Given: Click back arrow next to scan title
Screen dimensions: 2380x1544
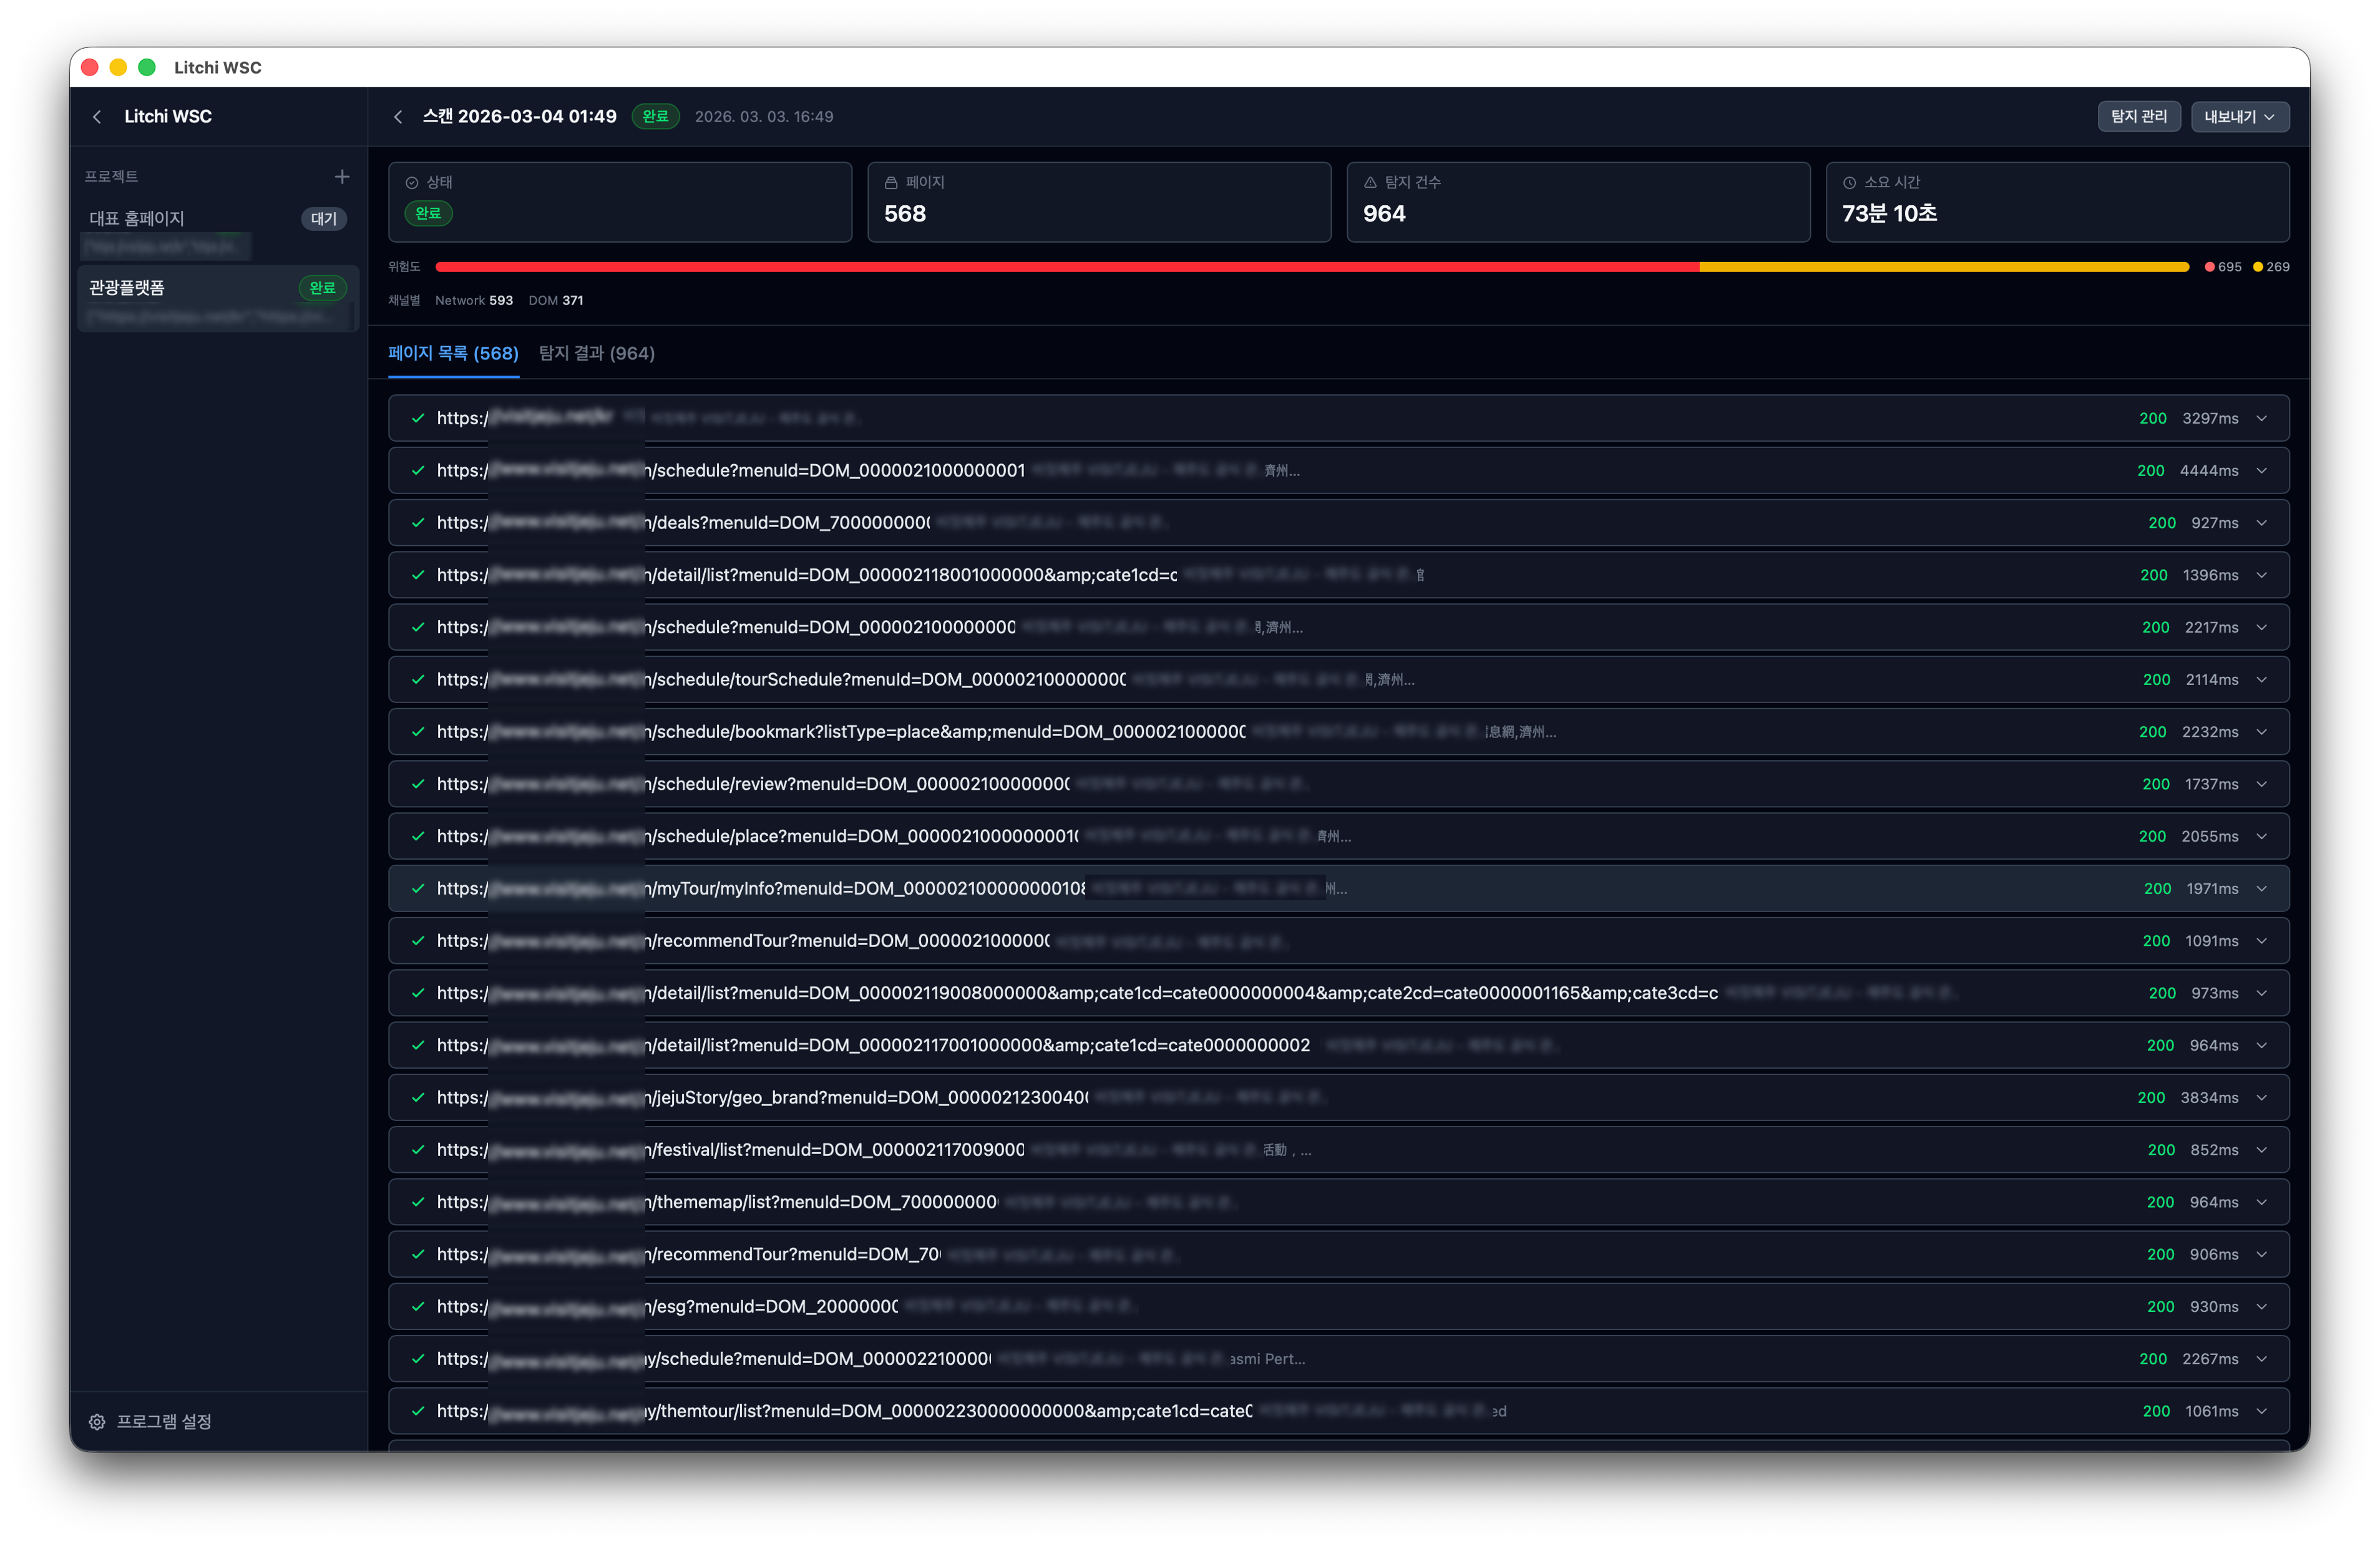Looking at the screenshot, I should (398, 117).
